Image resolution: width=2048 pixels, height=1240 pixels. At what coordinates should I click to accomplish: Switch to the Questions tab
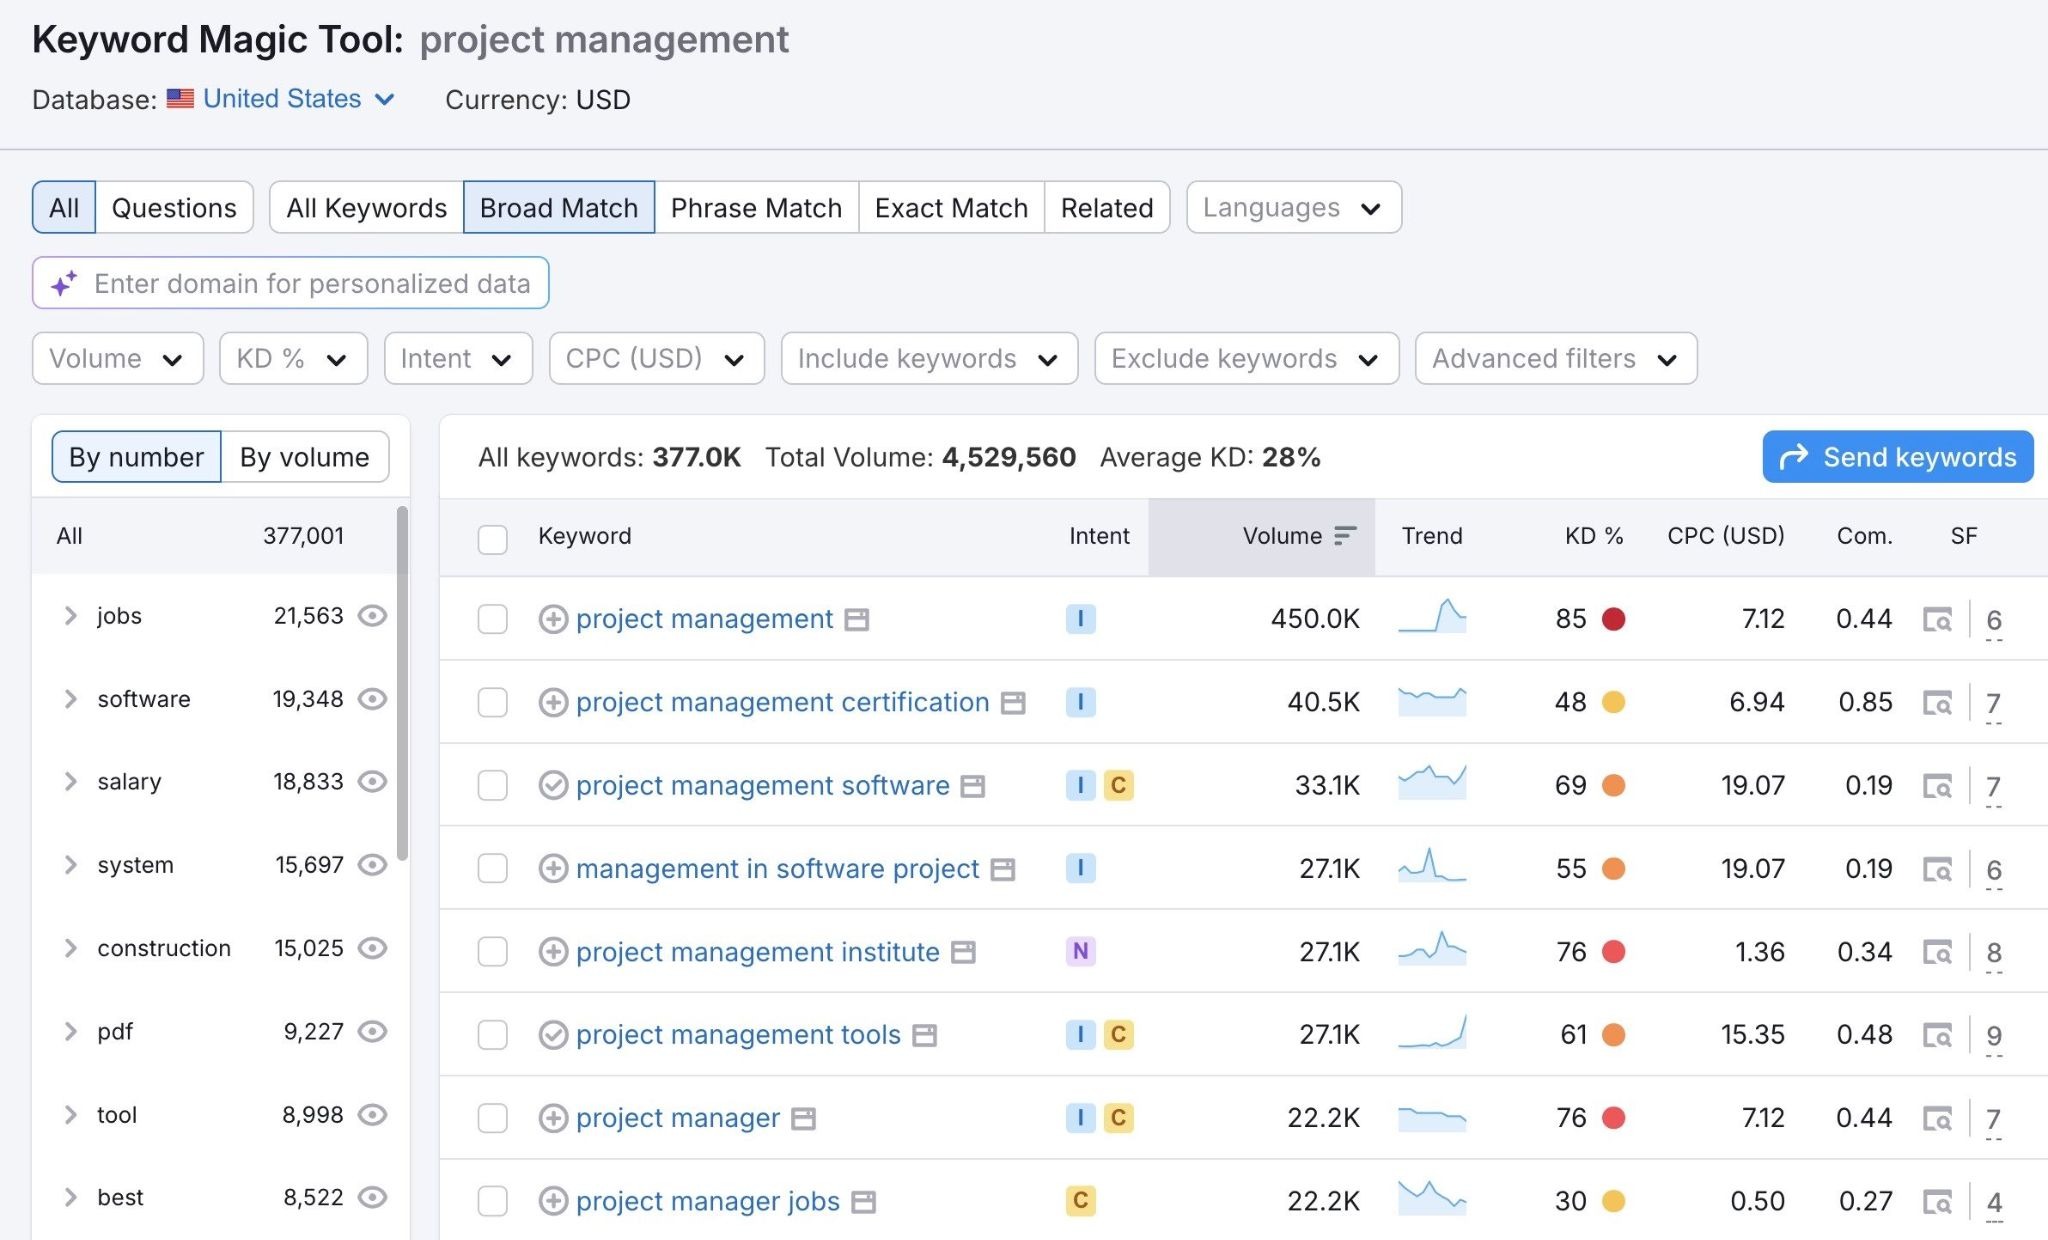174,207
